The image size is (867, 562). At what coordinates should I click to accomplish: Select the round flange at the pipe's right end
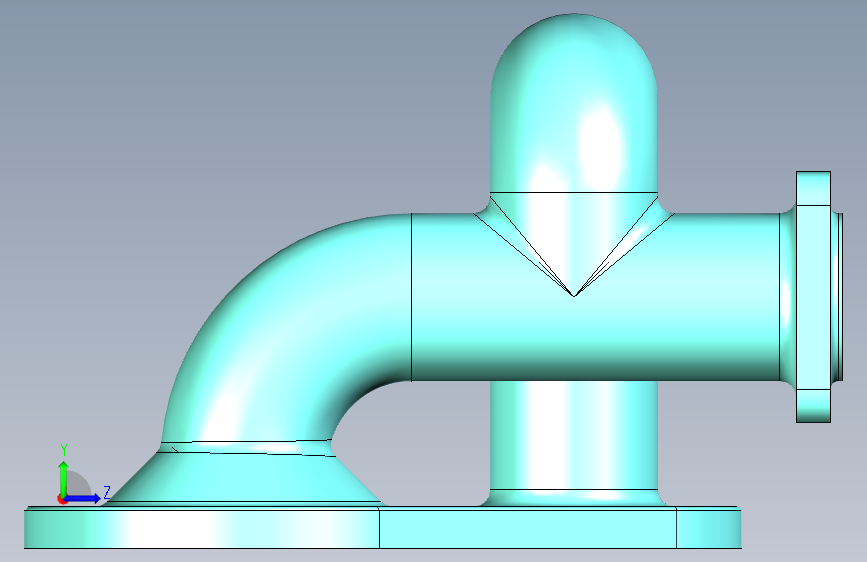click(813, 296)
